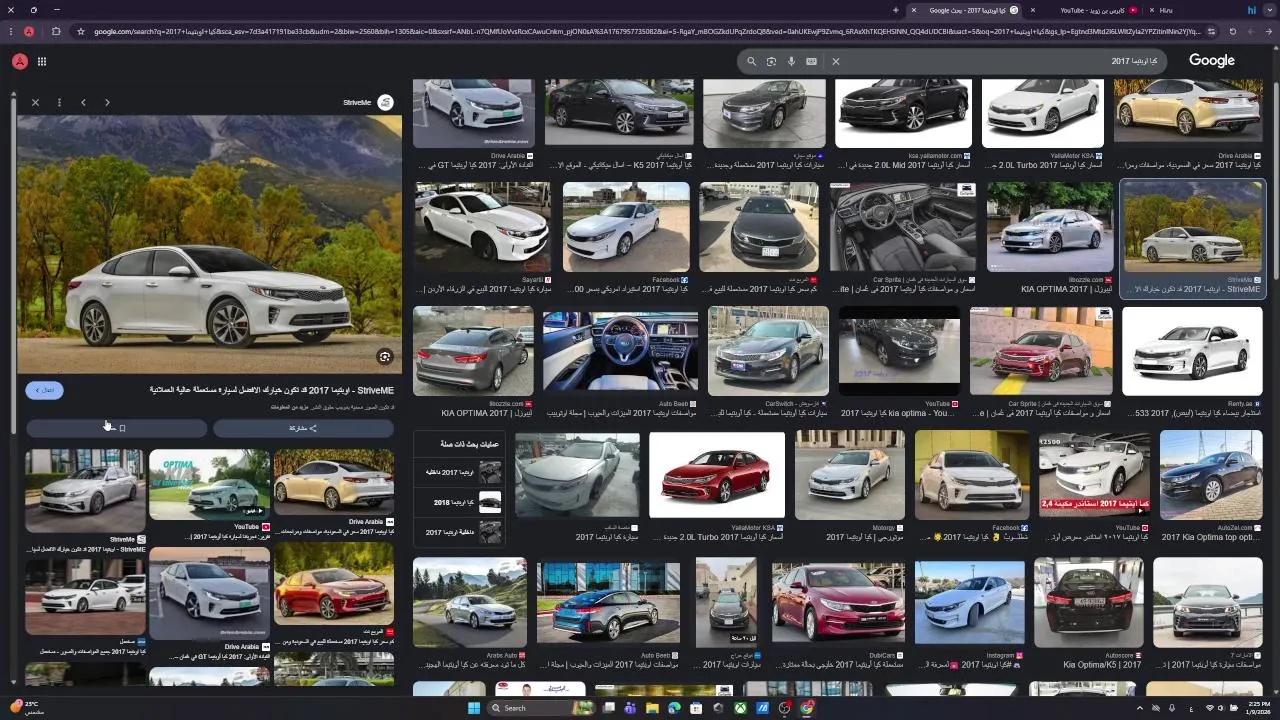This screenshot has height=720, width=1280.
Task: Click the magnifier search submit icon
Action: 751,61
